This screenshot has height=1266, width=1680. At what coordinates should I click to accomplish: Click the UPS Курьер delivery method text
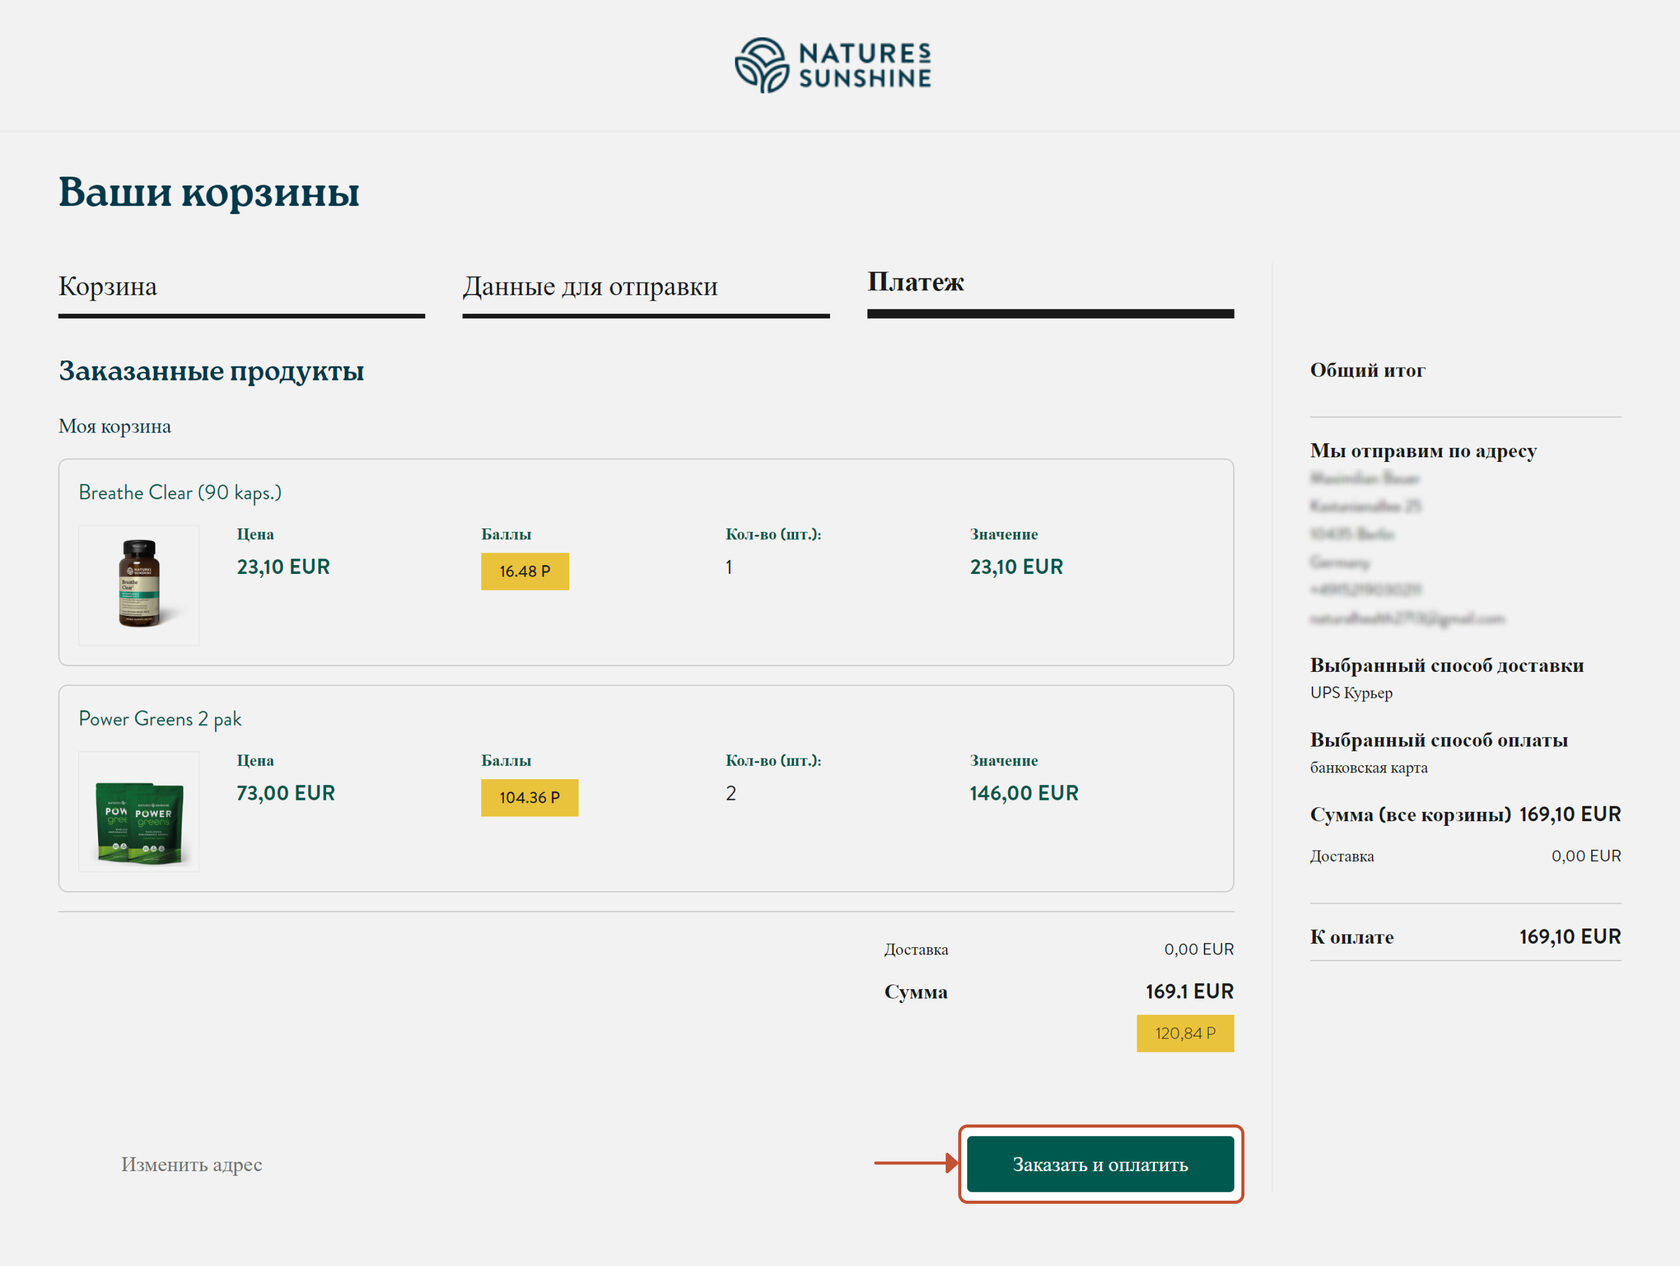1351,693
